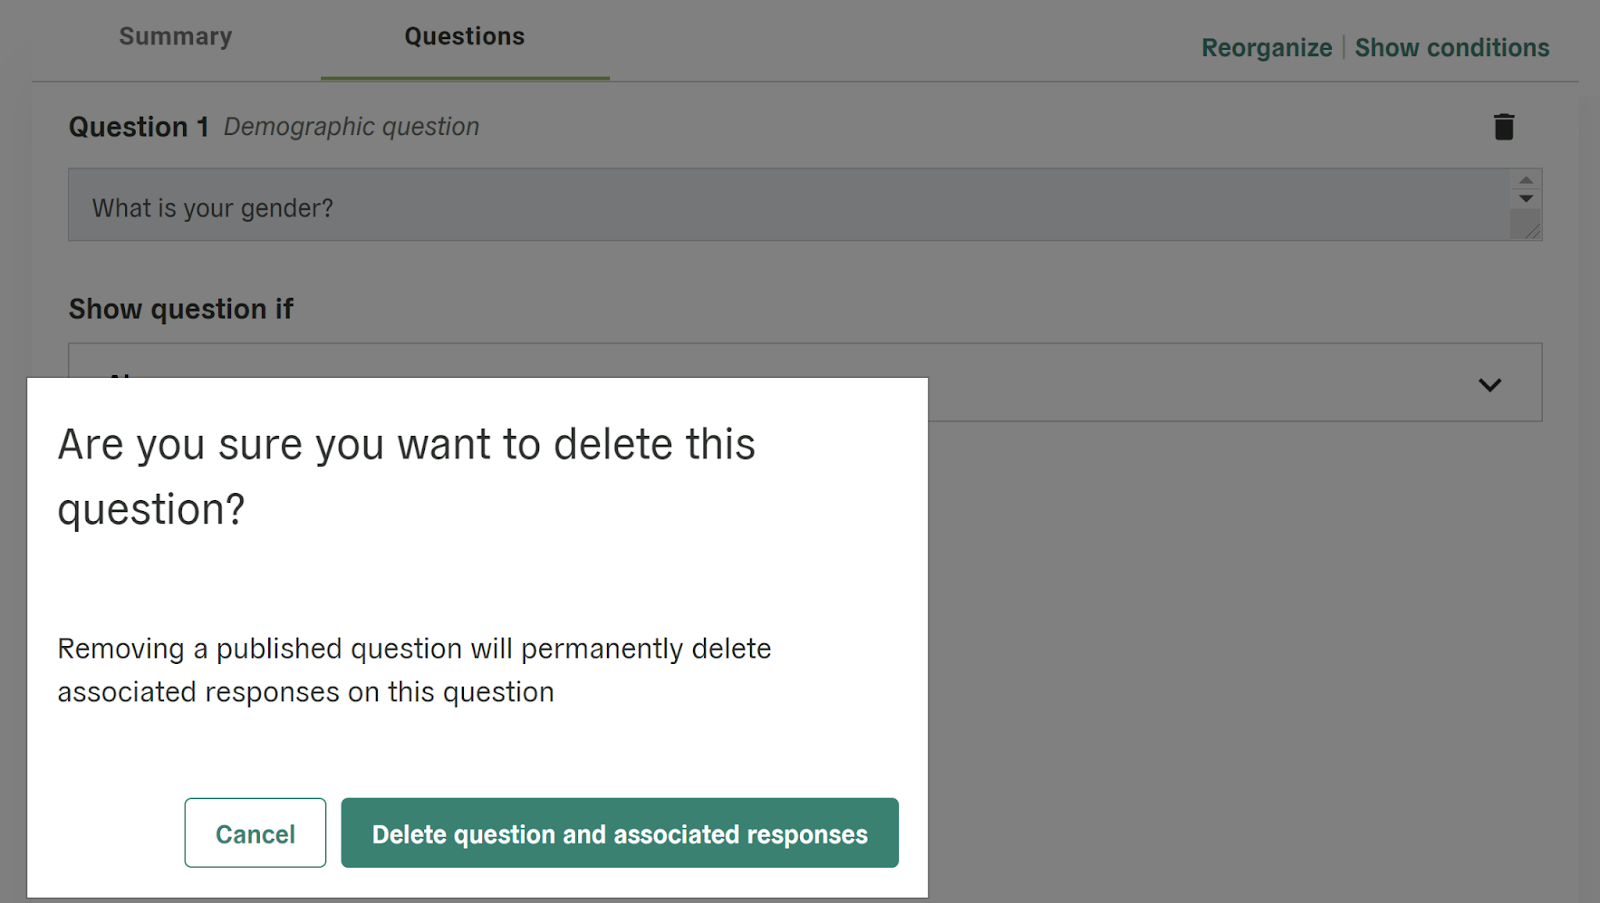Click the Demographic question label
1600x903 pixels.
click(351, 127)
